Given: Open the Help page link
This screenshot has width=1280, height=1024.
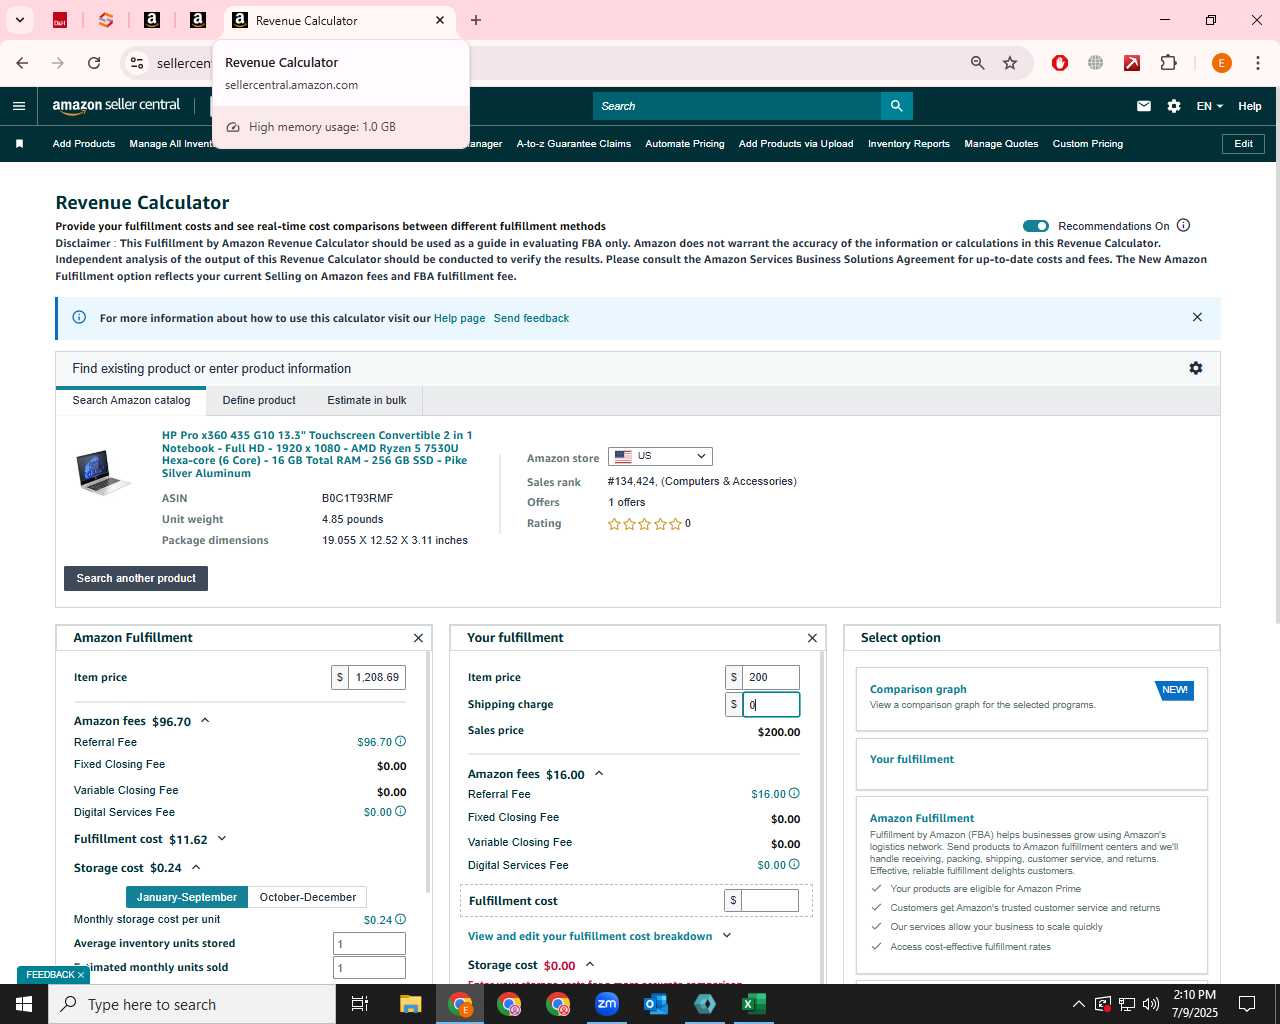Looking at the screenshot, I should [460, 318].
